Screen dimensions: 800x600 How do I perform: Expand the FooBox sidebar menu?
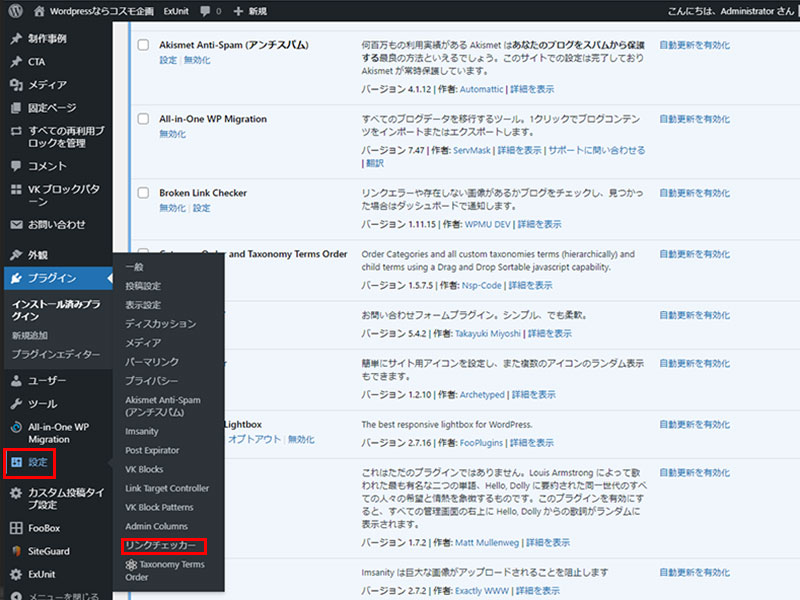[44, 528]
